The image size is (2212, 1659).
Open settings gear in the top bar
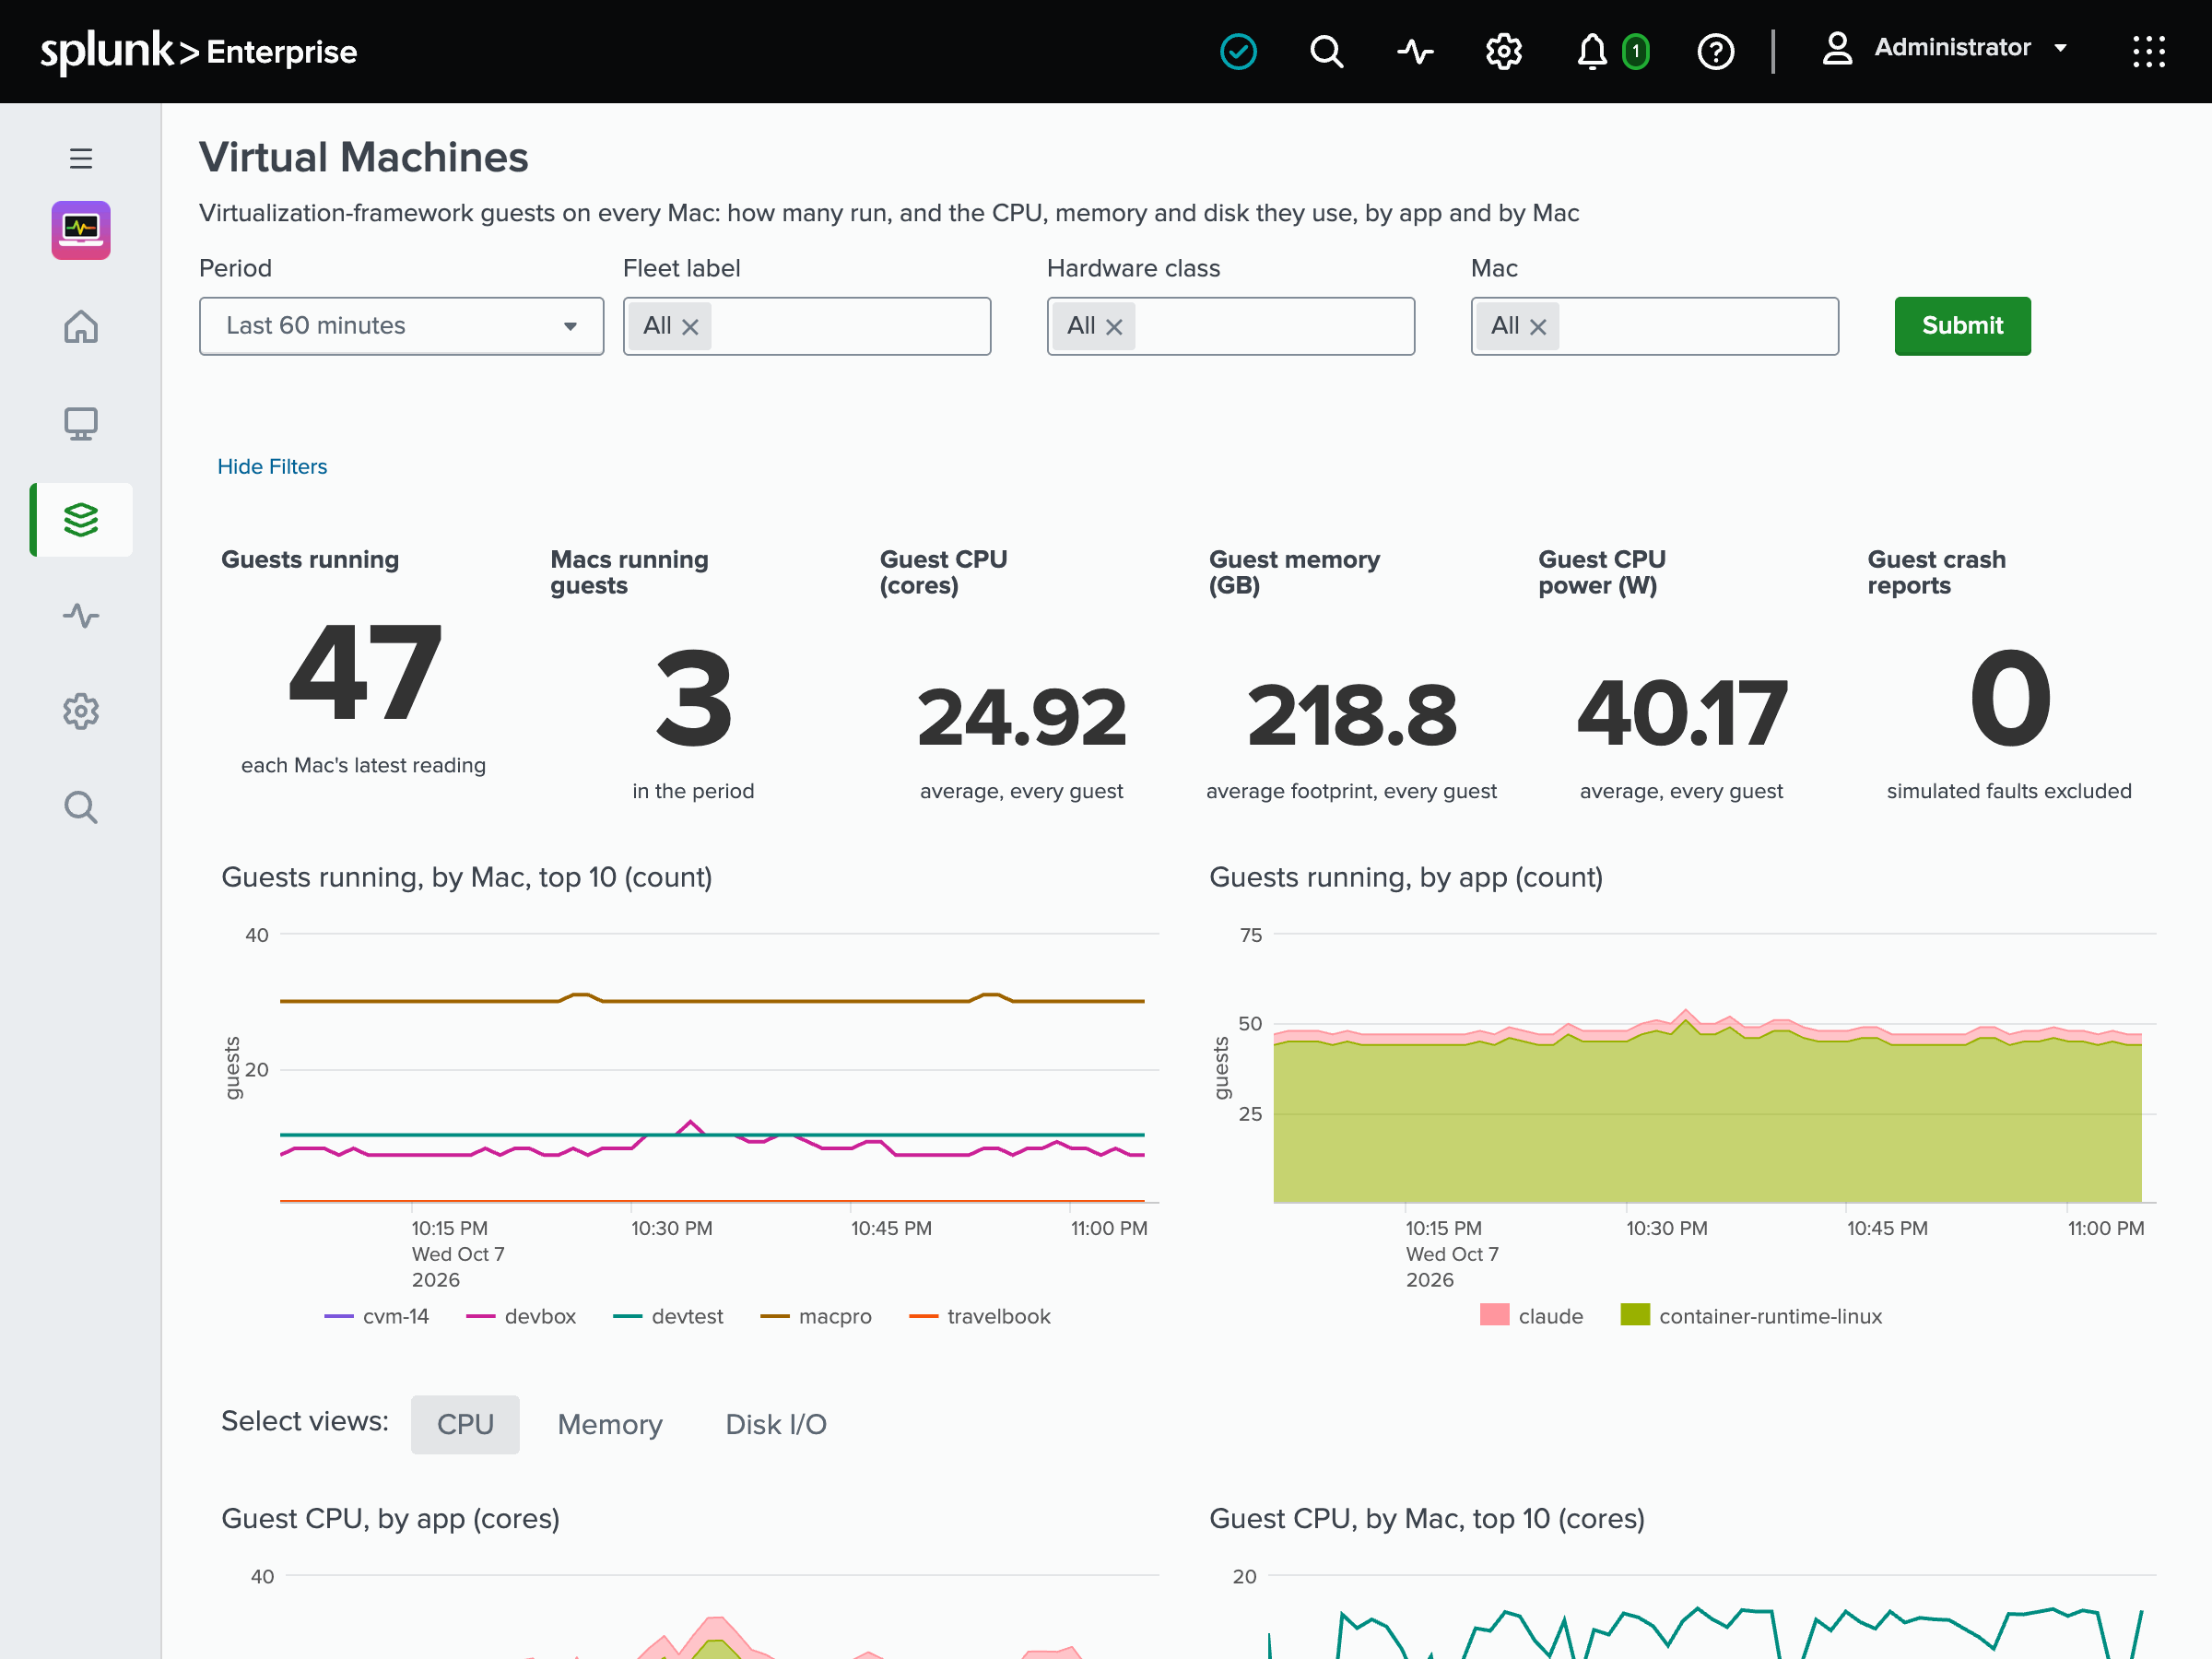1503,51
